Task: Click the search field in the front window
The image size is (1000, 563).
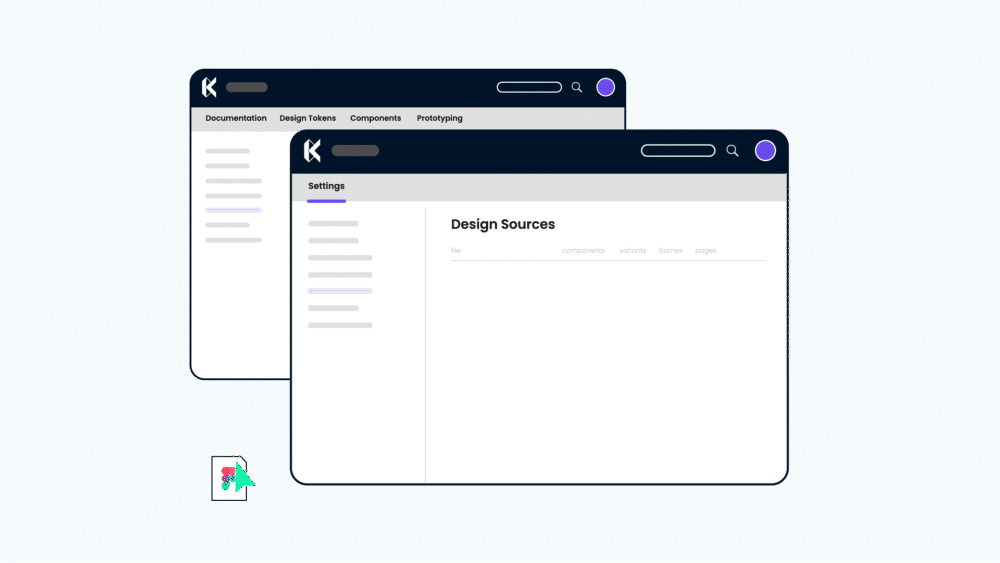Action: [678, 151]
